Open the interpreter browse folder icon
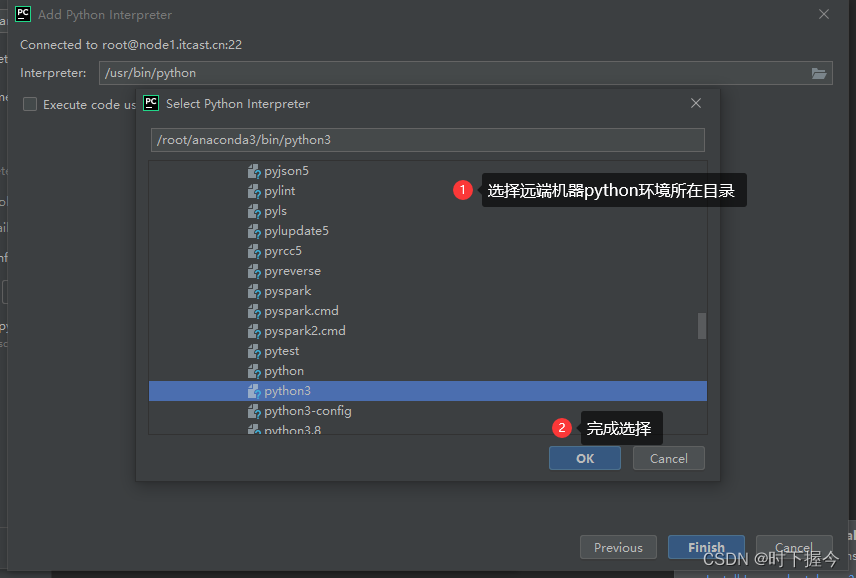 (x=818, y=73)
